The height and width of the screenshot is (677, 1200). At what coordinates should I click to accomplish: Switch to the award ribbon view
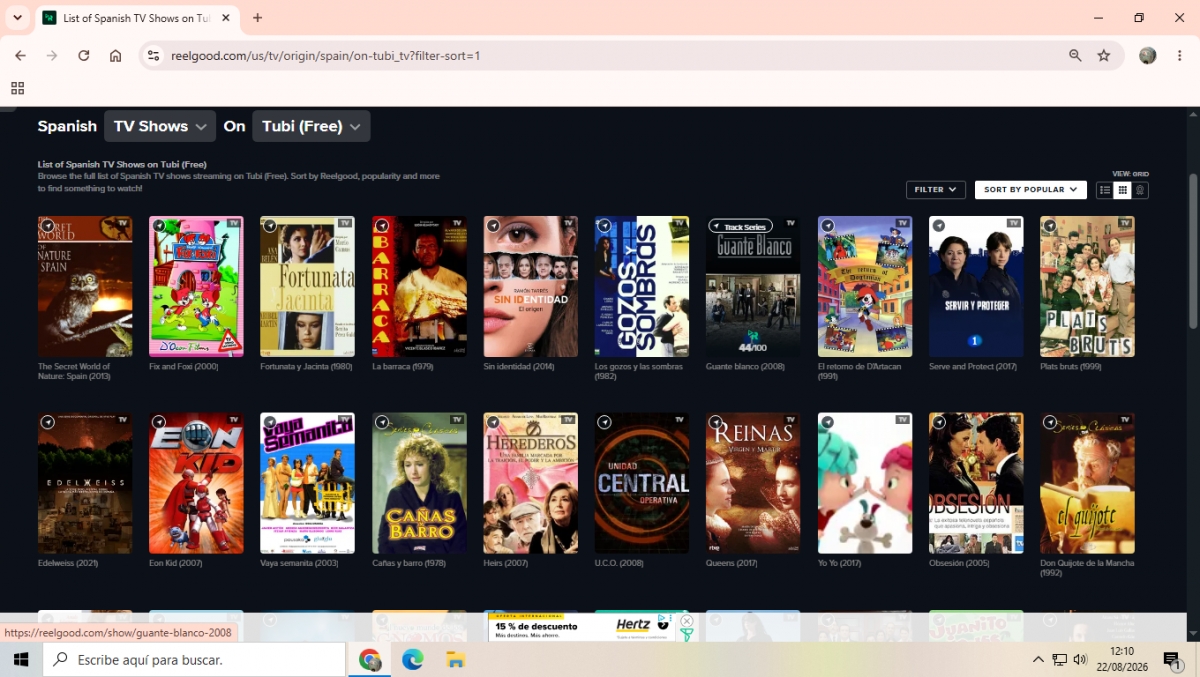tap(1140, 190)
